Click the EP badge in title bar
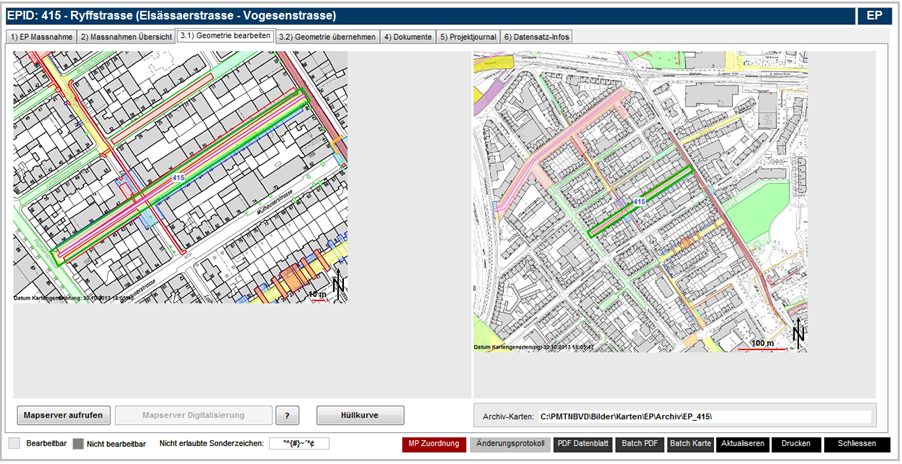 pyautogui.click(x=874, y=16)
